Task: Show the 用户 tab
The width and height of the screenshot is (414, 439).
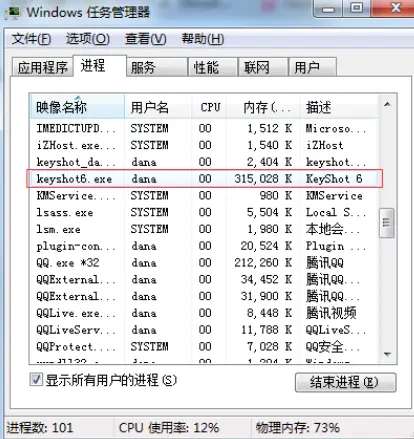Action: click(312, 67)
